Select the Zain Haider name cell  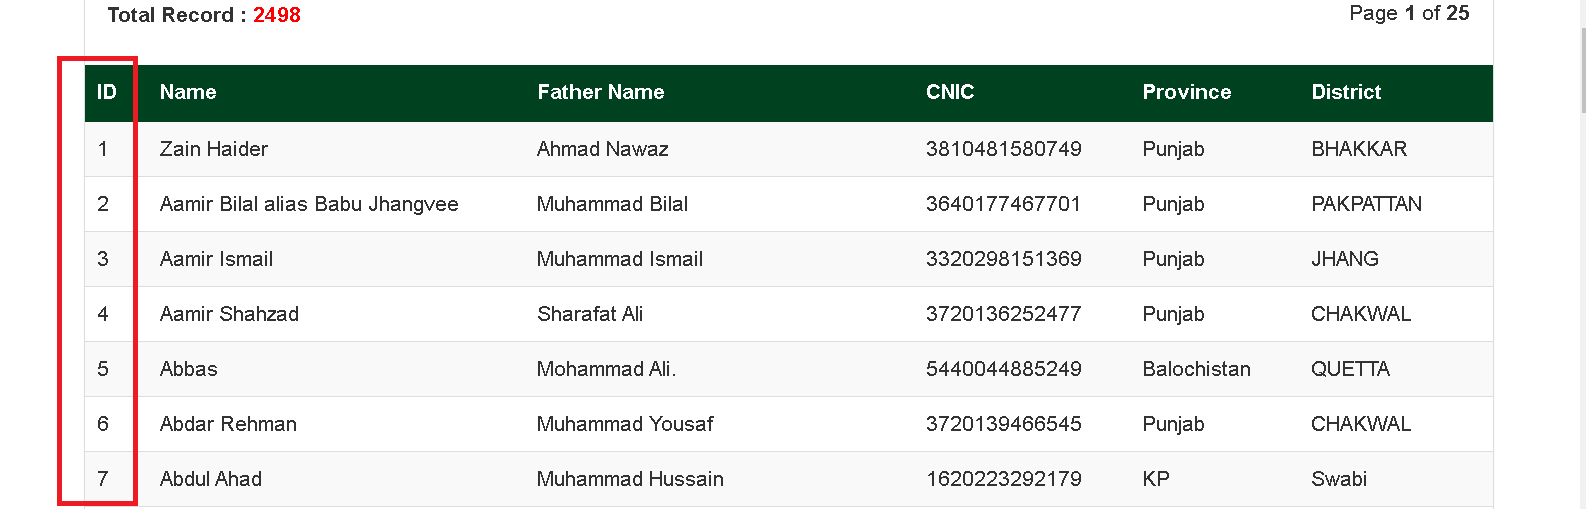tap(214, 149)
